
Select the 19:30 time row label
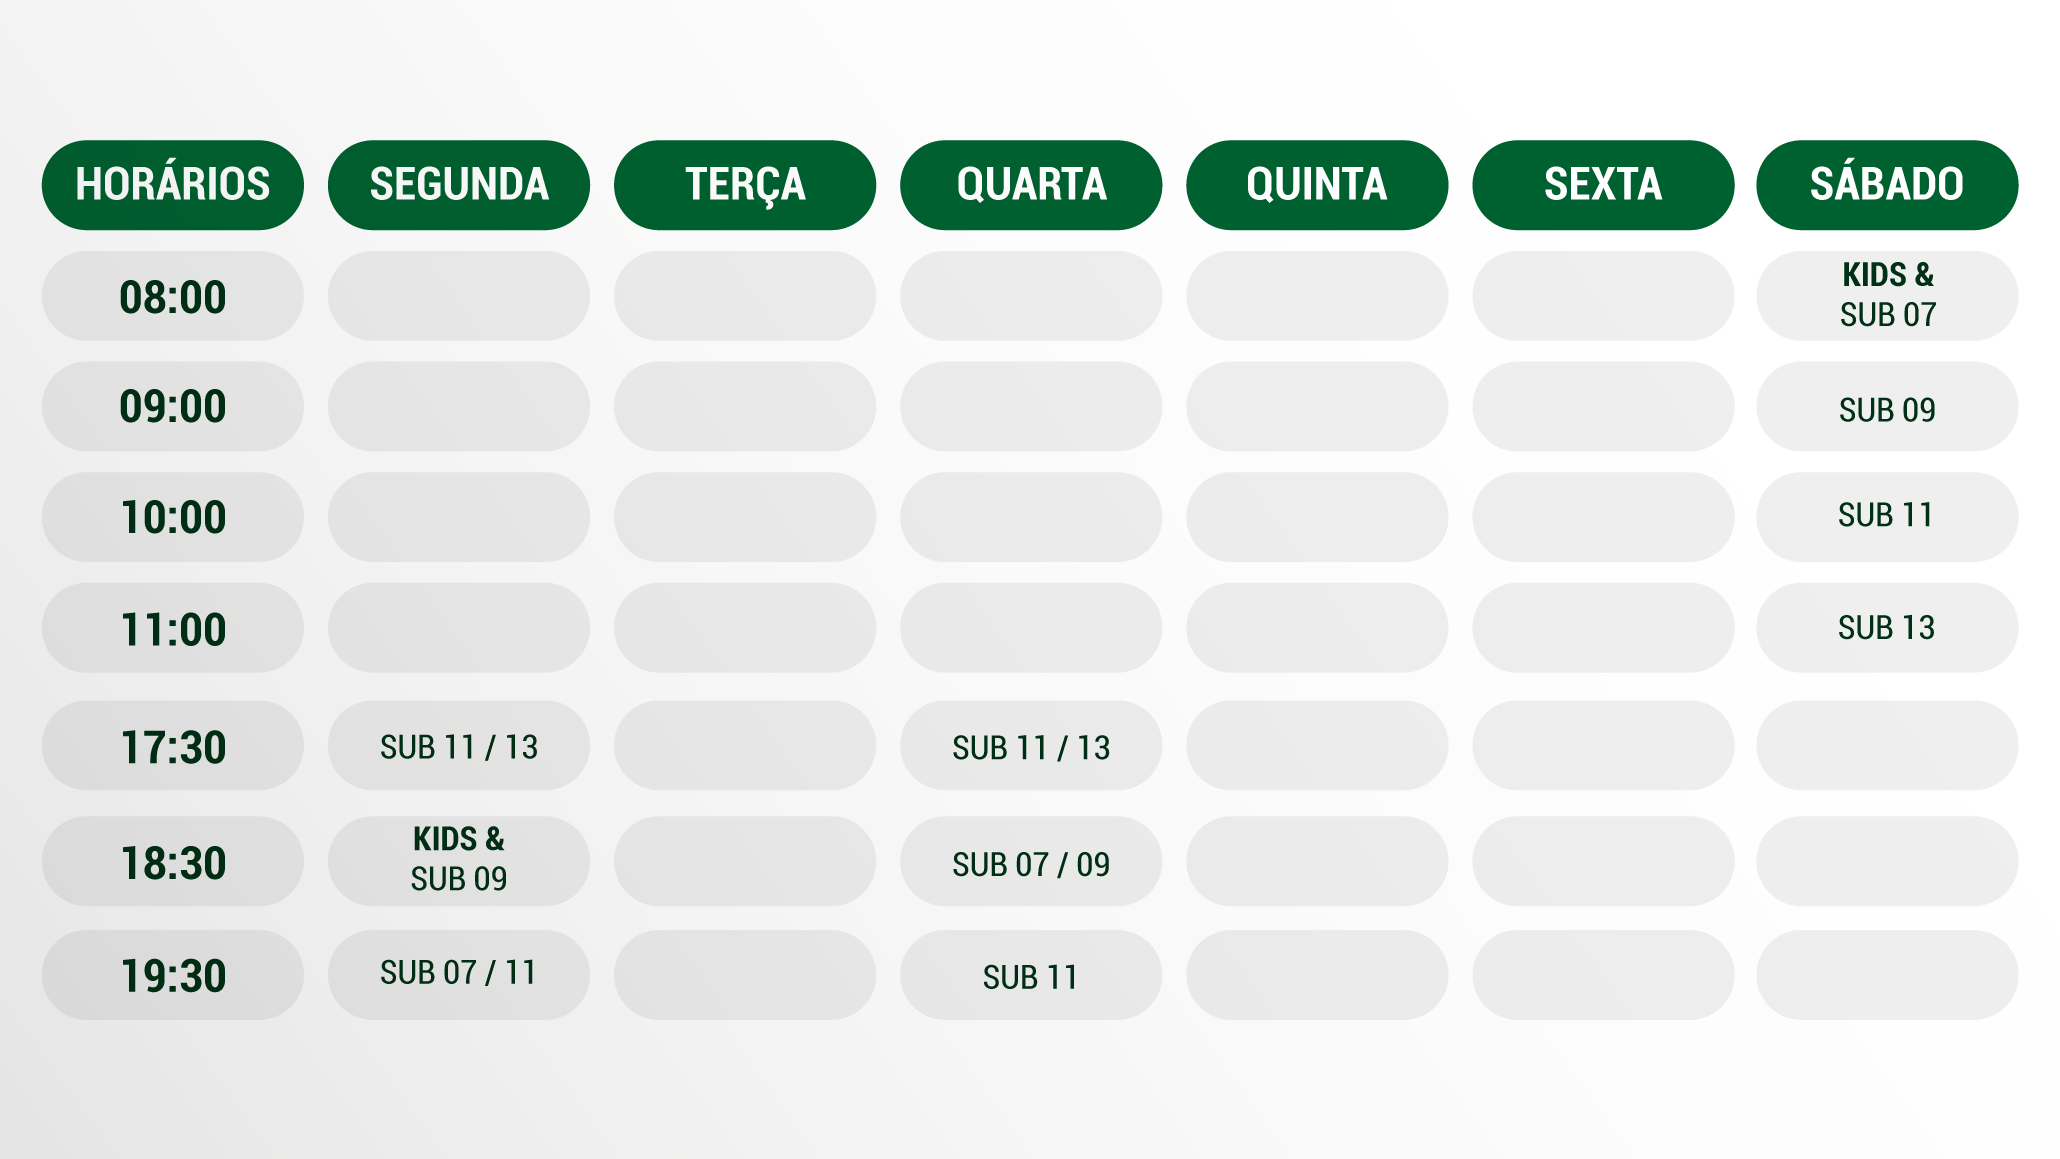coord(172,975)
